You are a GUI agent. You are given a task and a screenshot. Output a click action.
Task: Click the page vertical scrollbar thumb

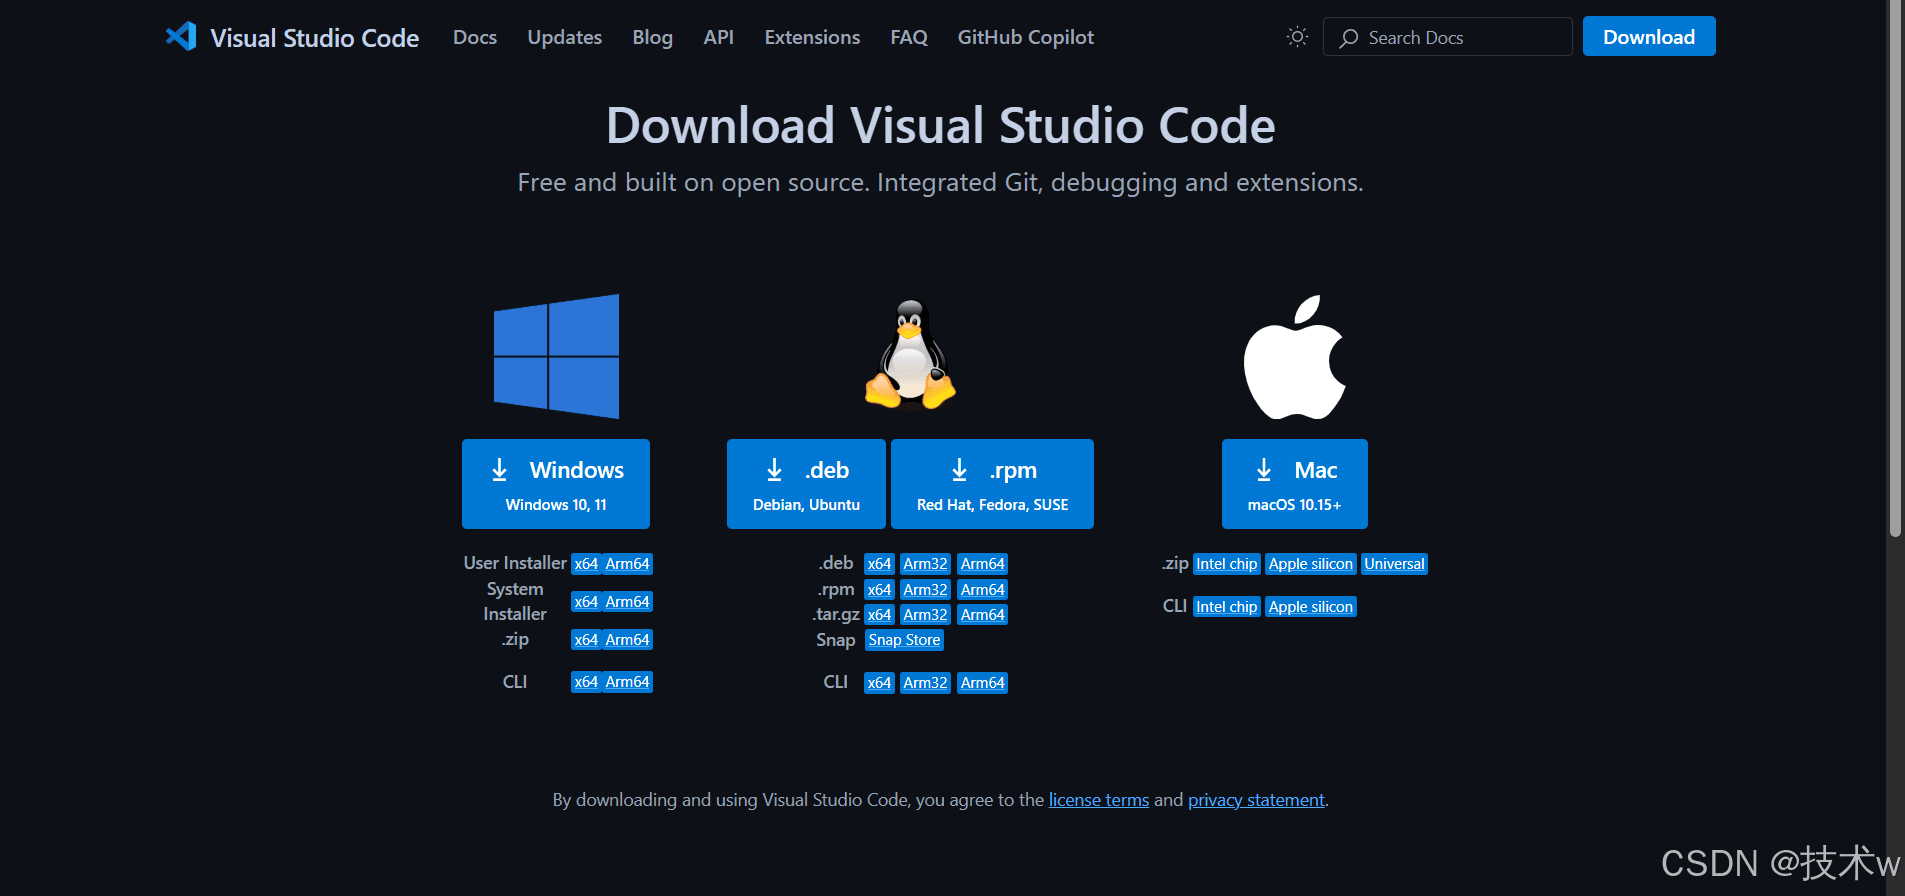(x=1895, y=268)
